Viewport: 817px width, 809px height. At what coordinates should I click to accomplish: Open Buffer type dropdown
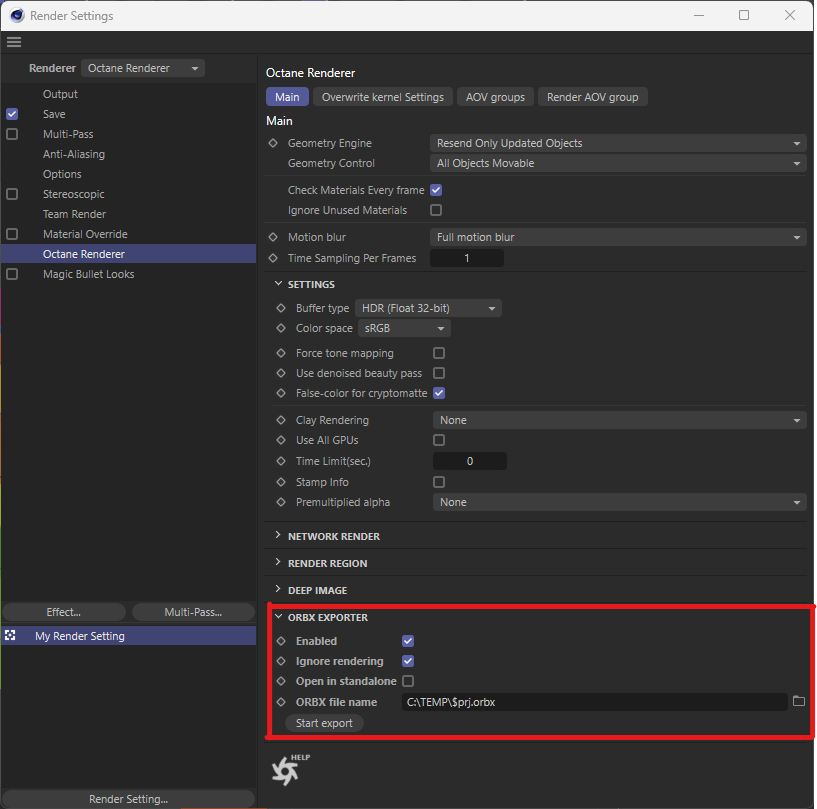pyautogui.click(x=428, y=308)
